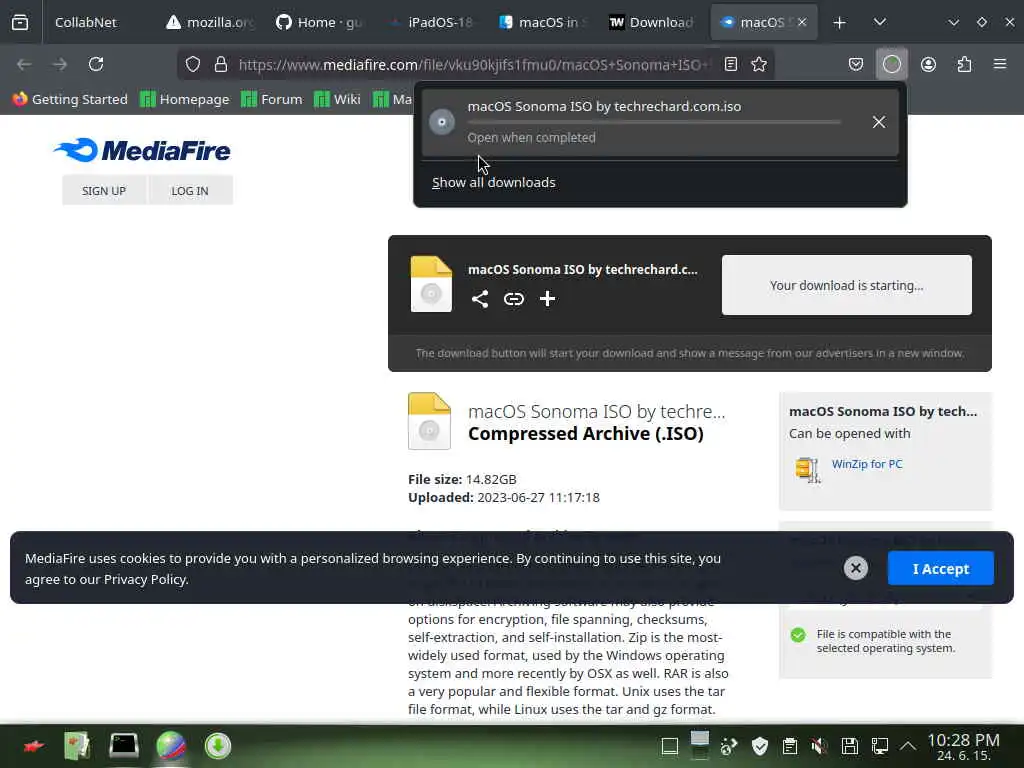Screen dimensions: 1024x768
Task: Open the terminal icon in taskbar
Action: tap(123, 746)
